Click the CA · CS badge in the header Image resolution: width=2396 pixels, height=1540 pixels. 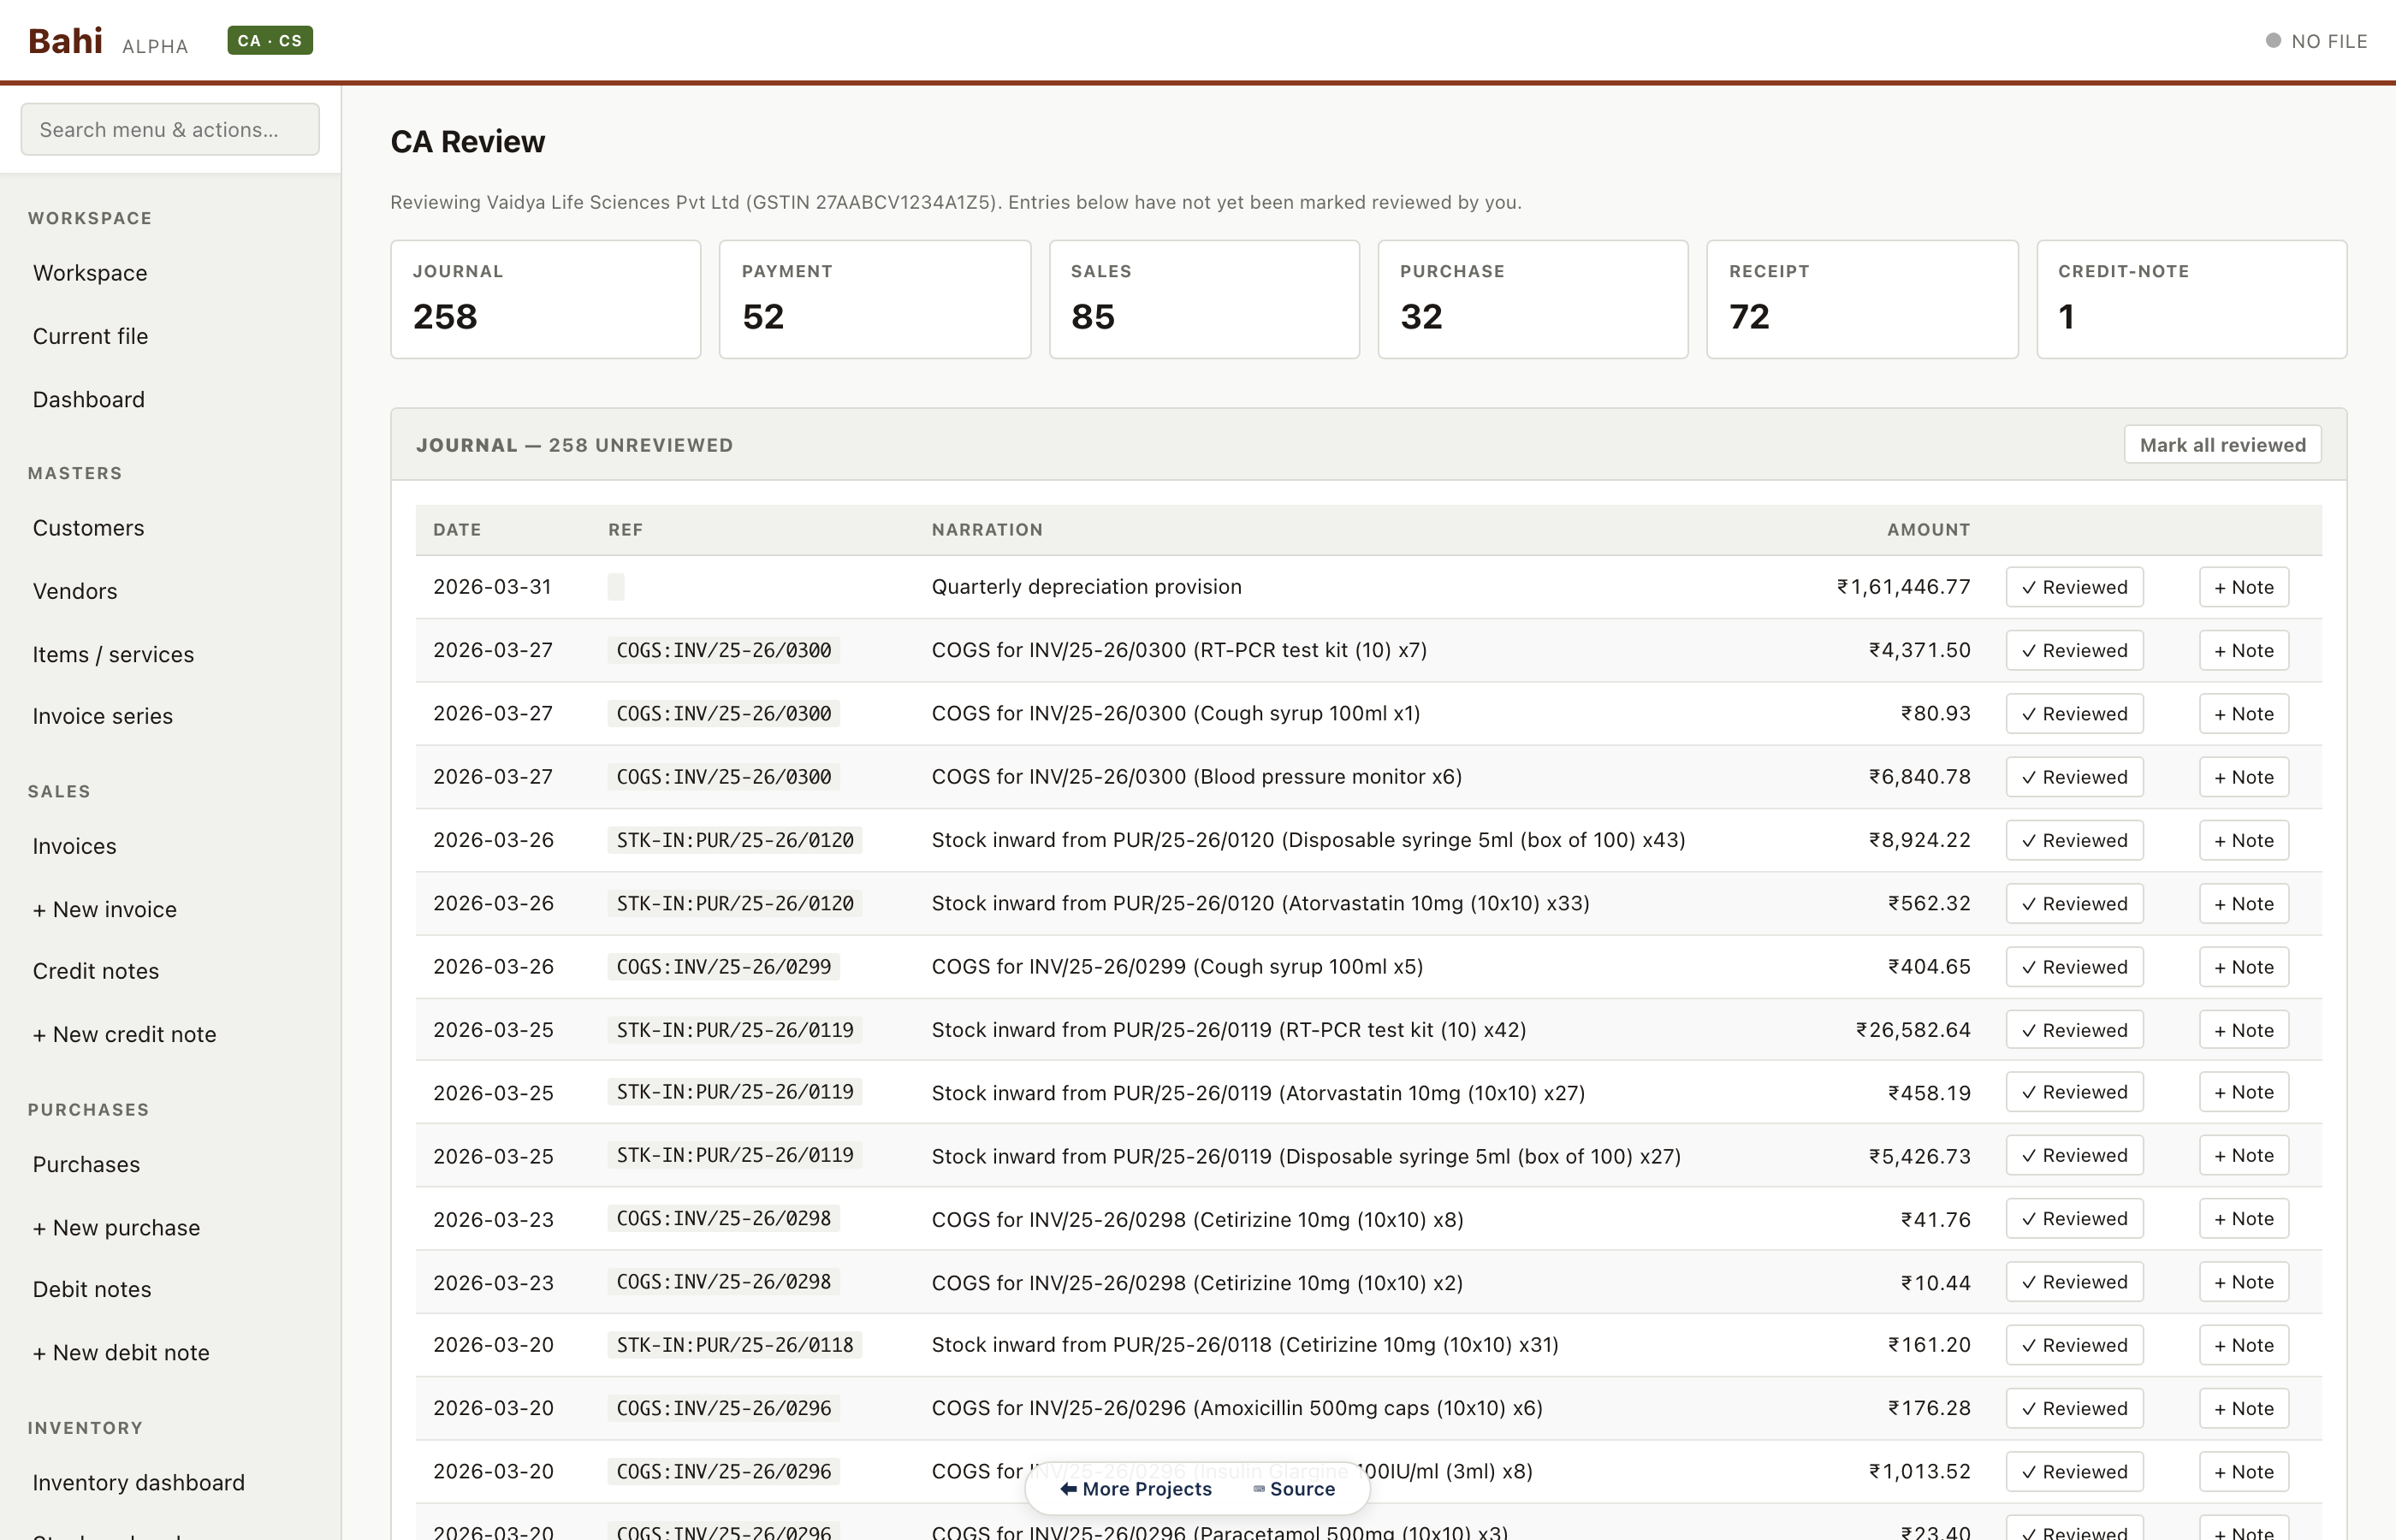click(269, 40)
